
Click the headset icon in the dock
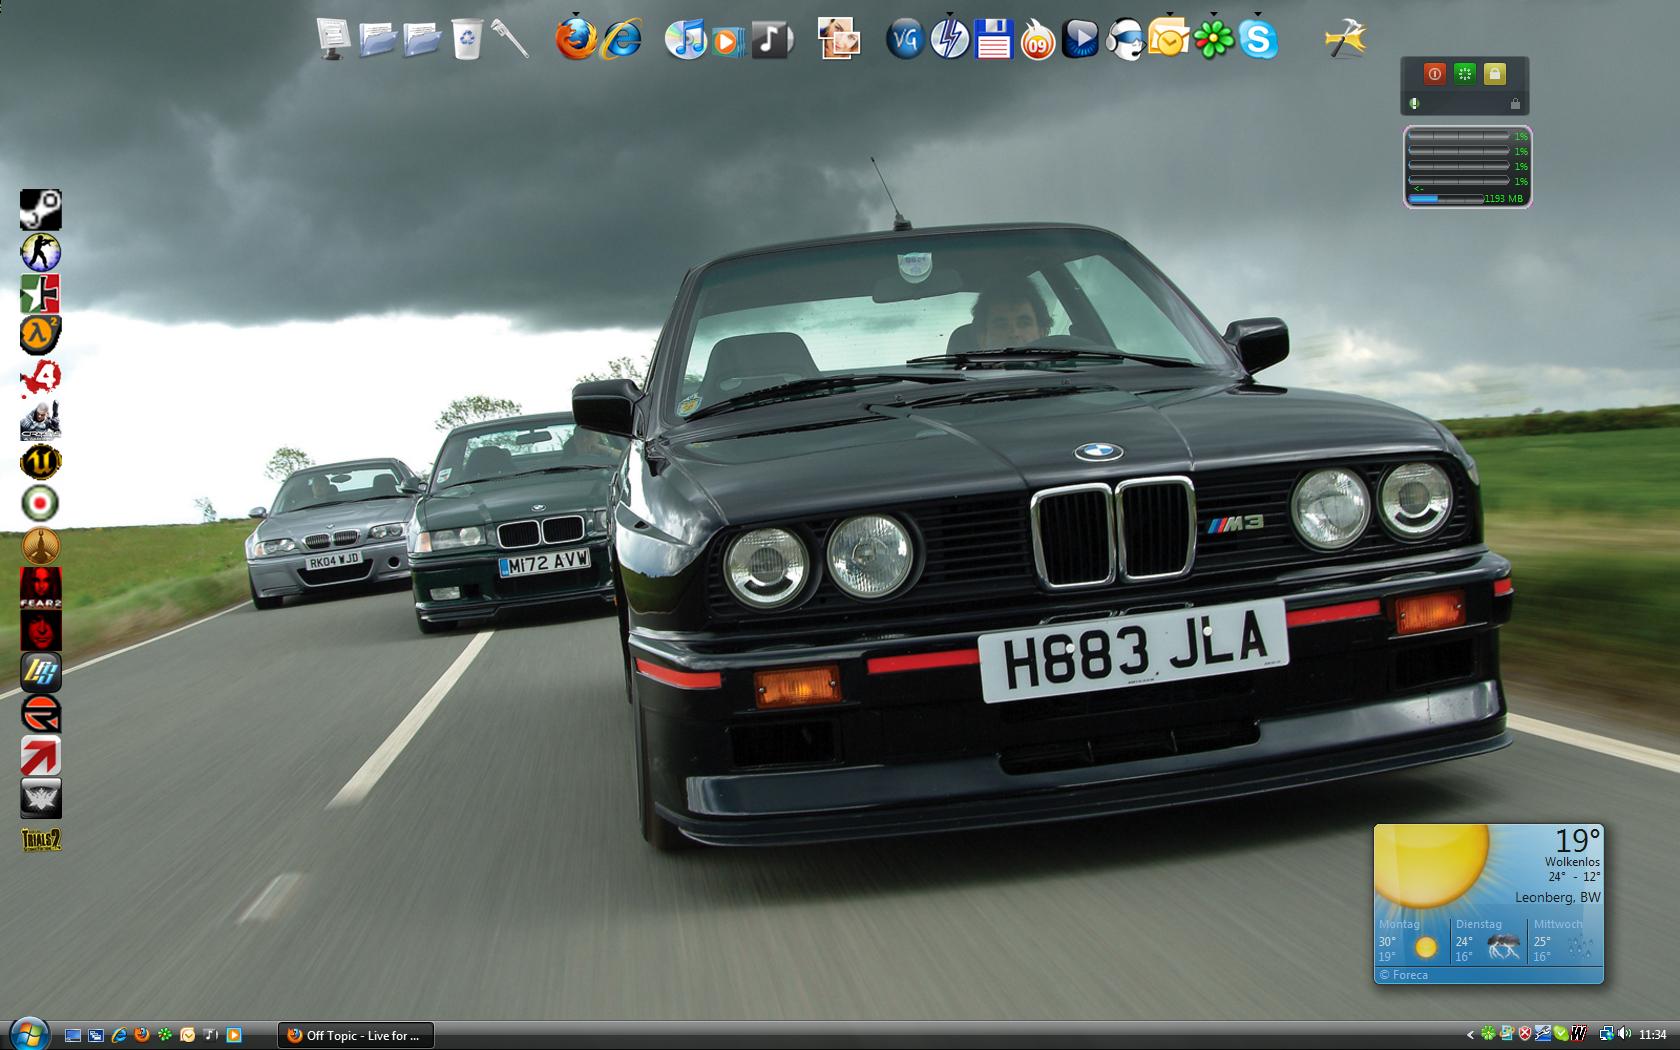pos(1125,39)
